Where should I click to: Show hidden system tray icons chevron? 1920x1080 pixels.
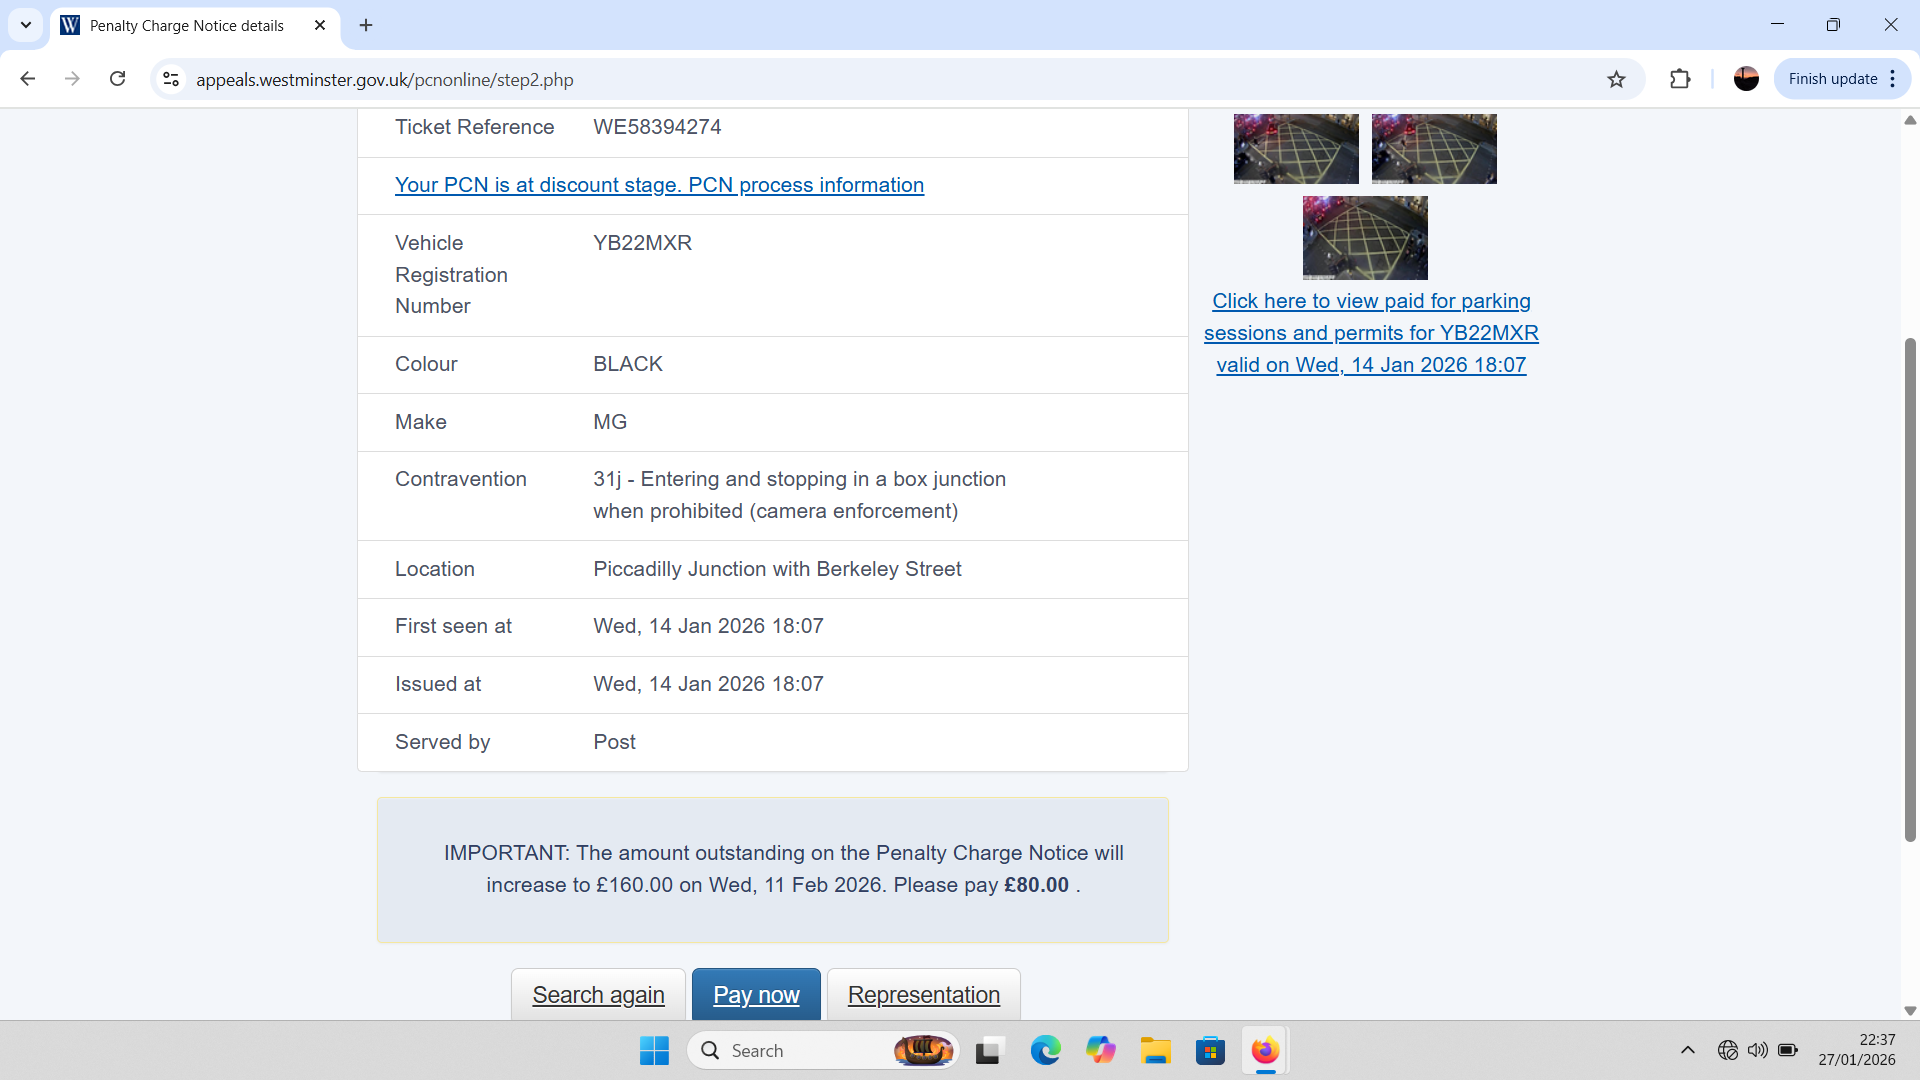pos(1688,1050)
